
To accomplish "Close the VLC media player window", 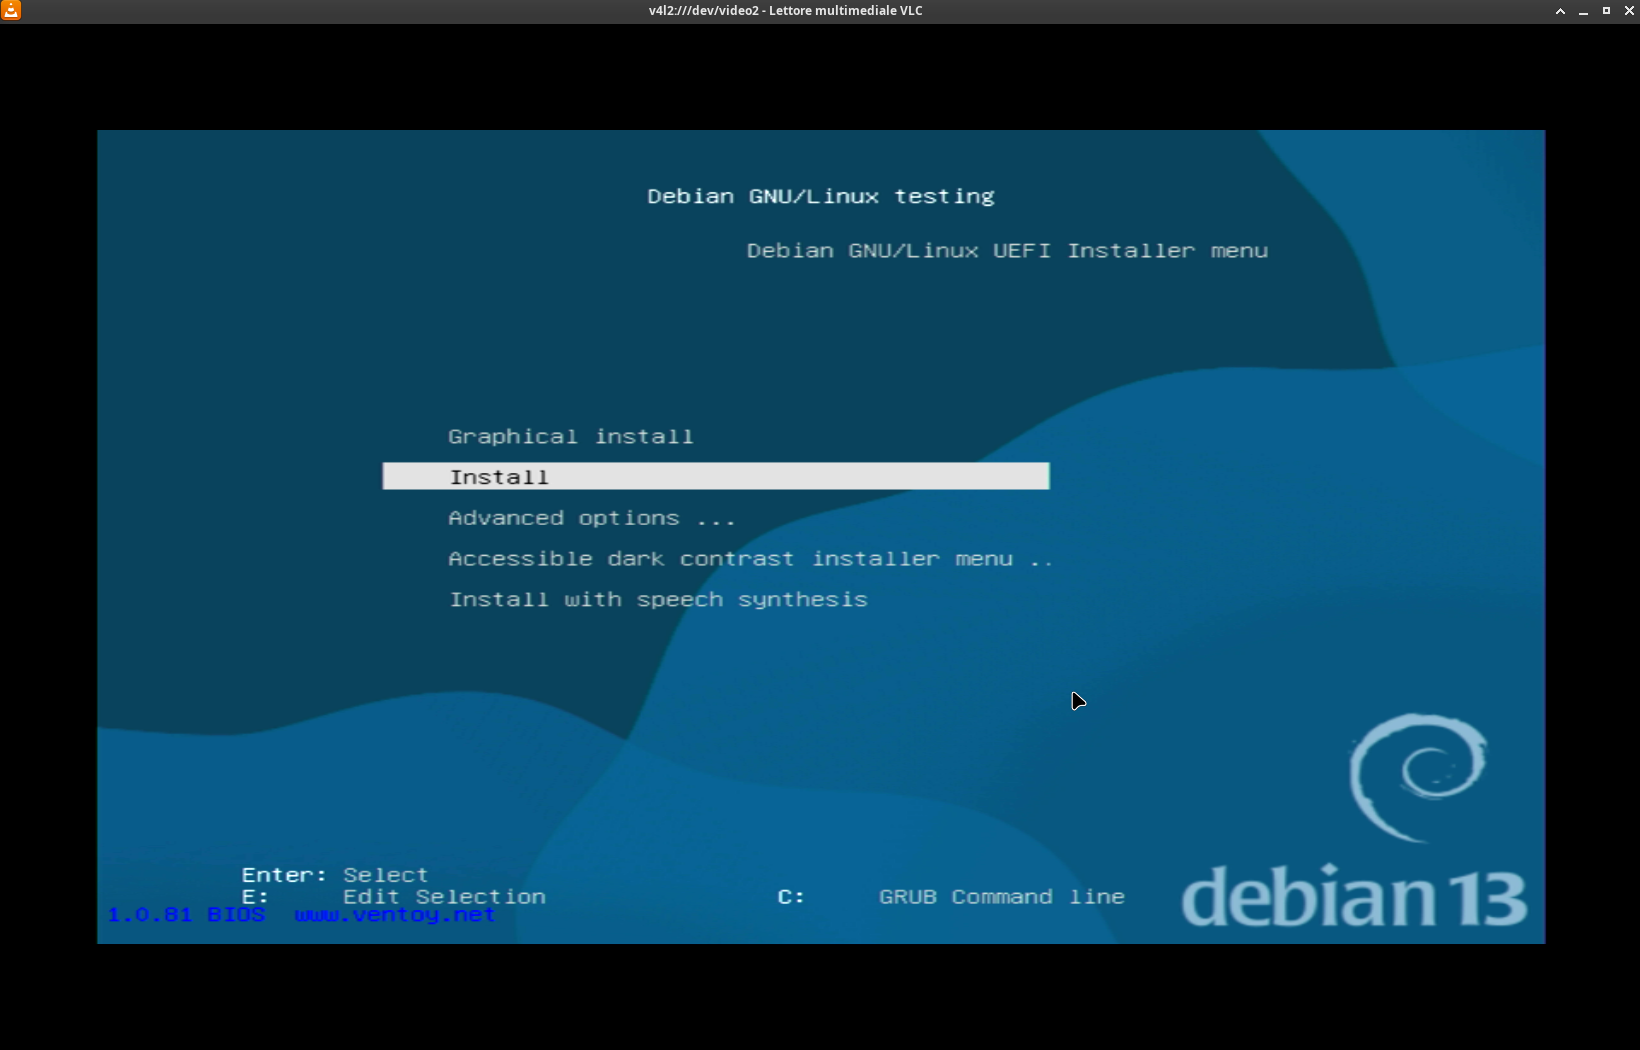I will pos(1628,11).
